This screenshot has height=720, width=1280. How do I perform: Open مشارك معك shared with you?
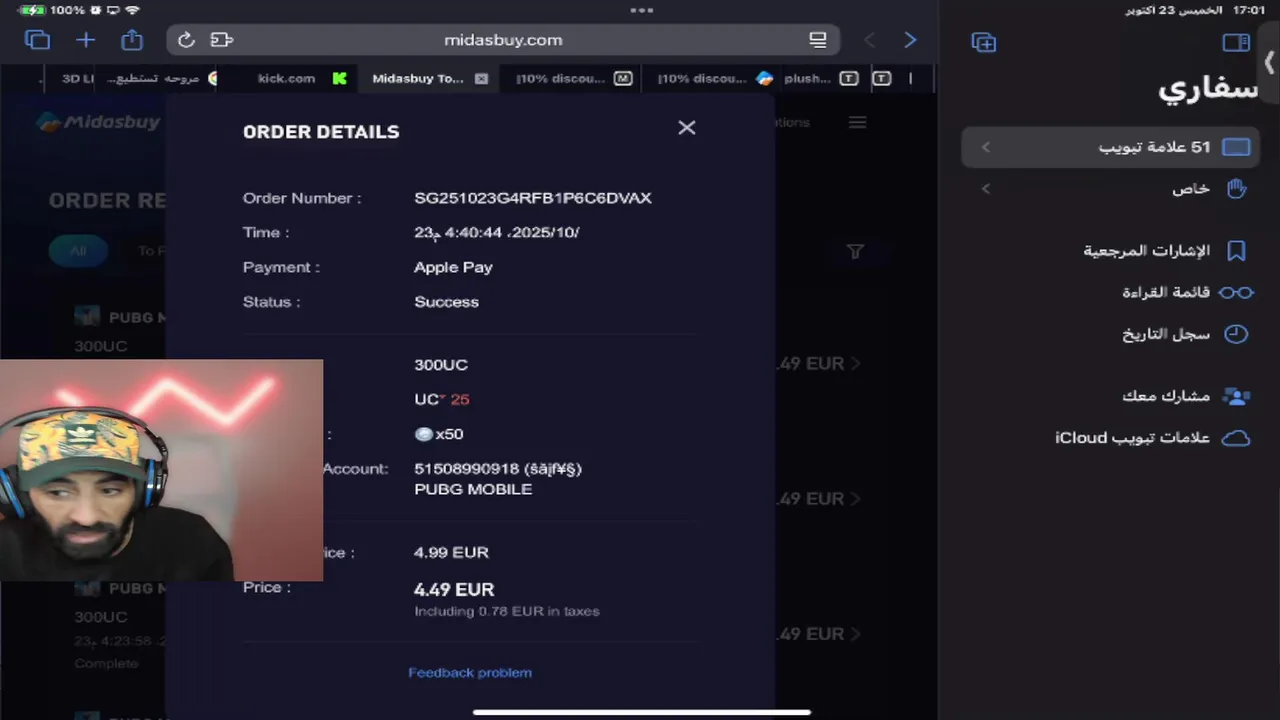click(1186, 396)
